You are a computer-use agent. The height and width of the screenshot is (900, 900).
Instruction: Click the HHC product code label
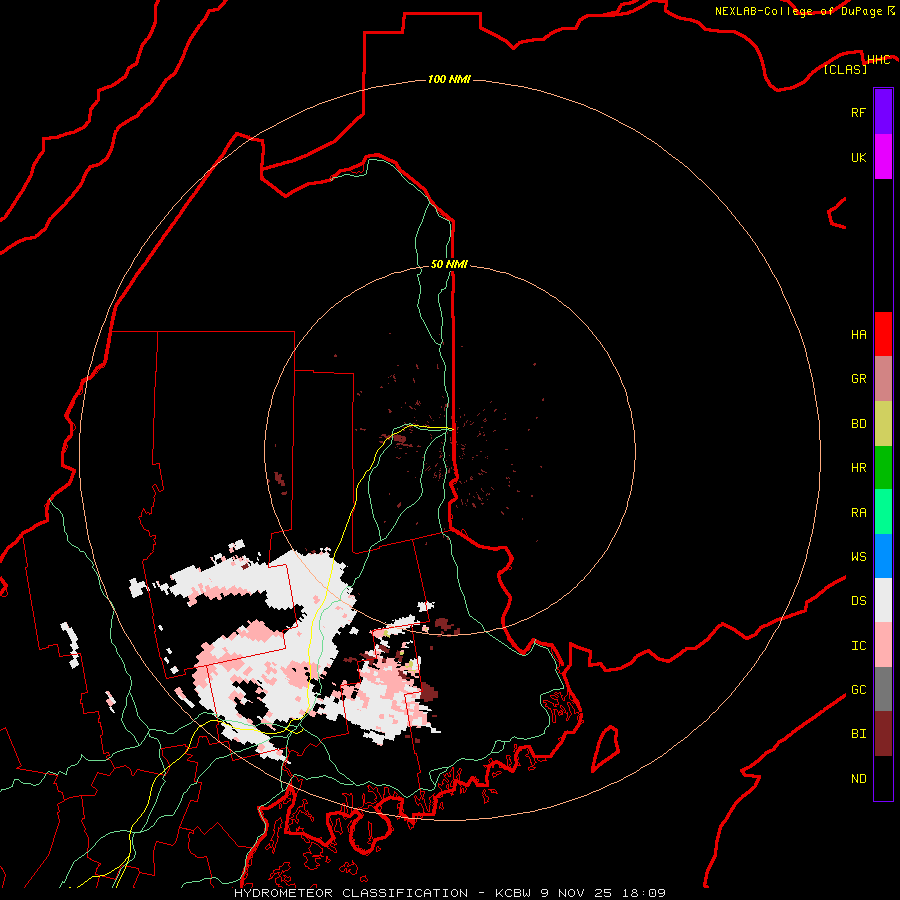[878, 60]
